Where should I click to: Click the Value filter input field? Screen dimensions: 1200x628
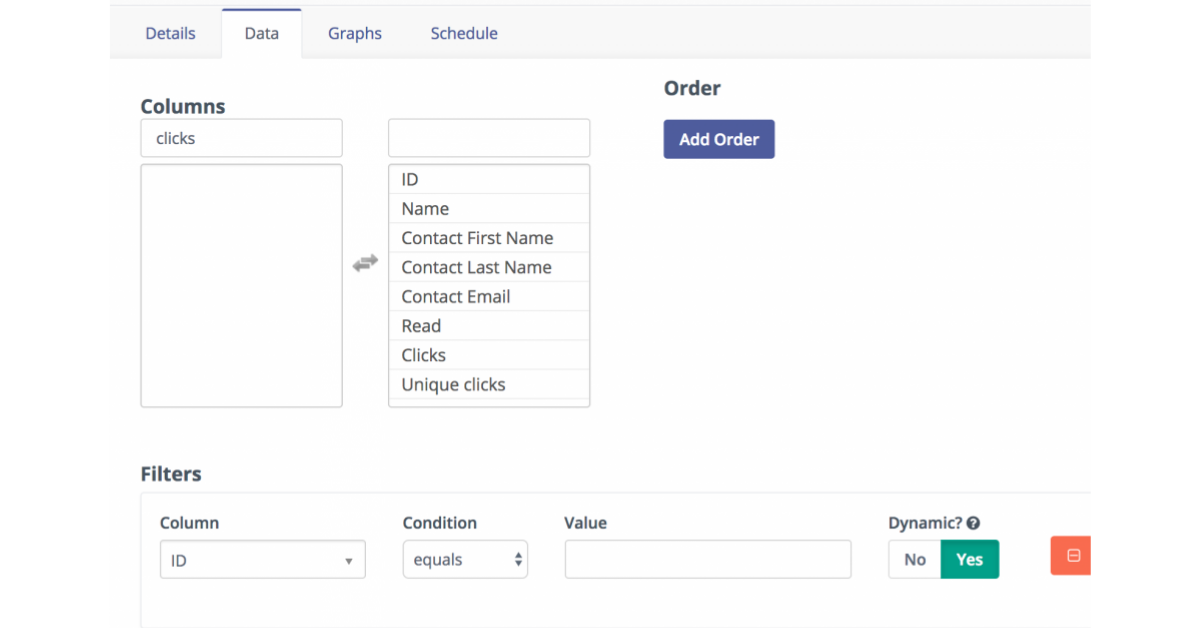click(707, 559)
